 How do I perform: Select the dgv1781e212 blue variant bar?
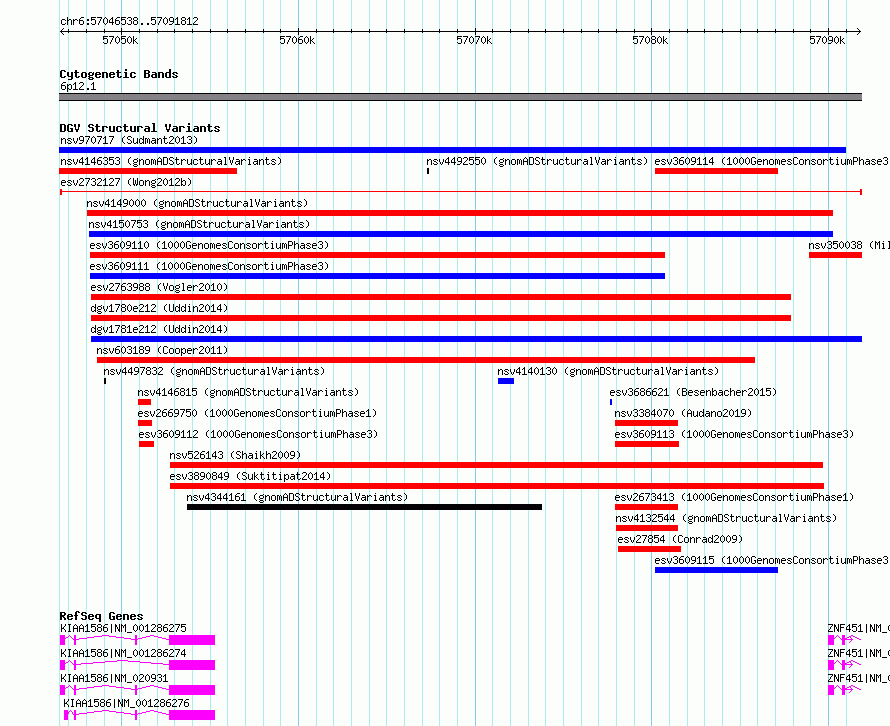tap(477, 339)
